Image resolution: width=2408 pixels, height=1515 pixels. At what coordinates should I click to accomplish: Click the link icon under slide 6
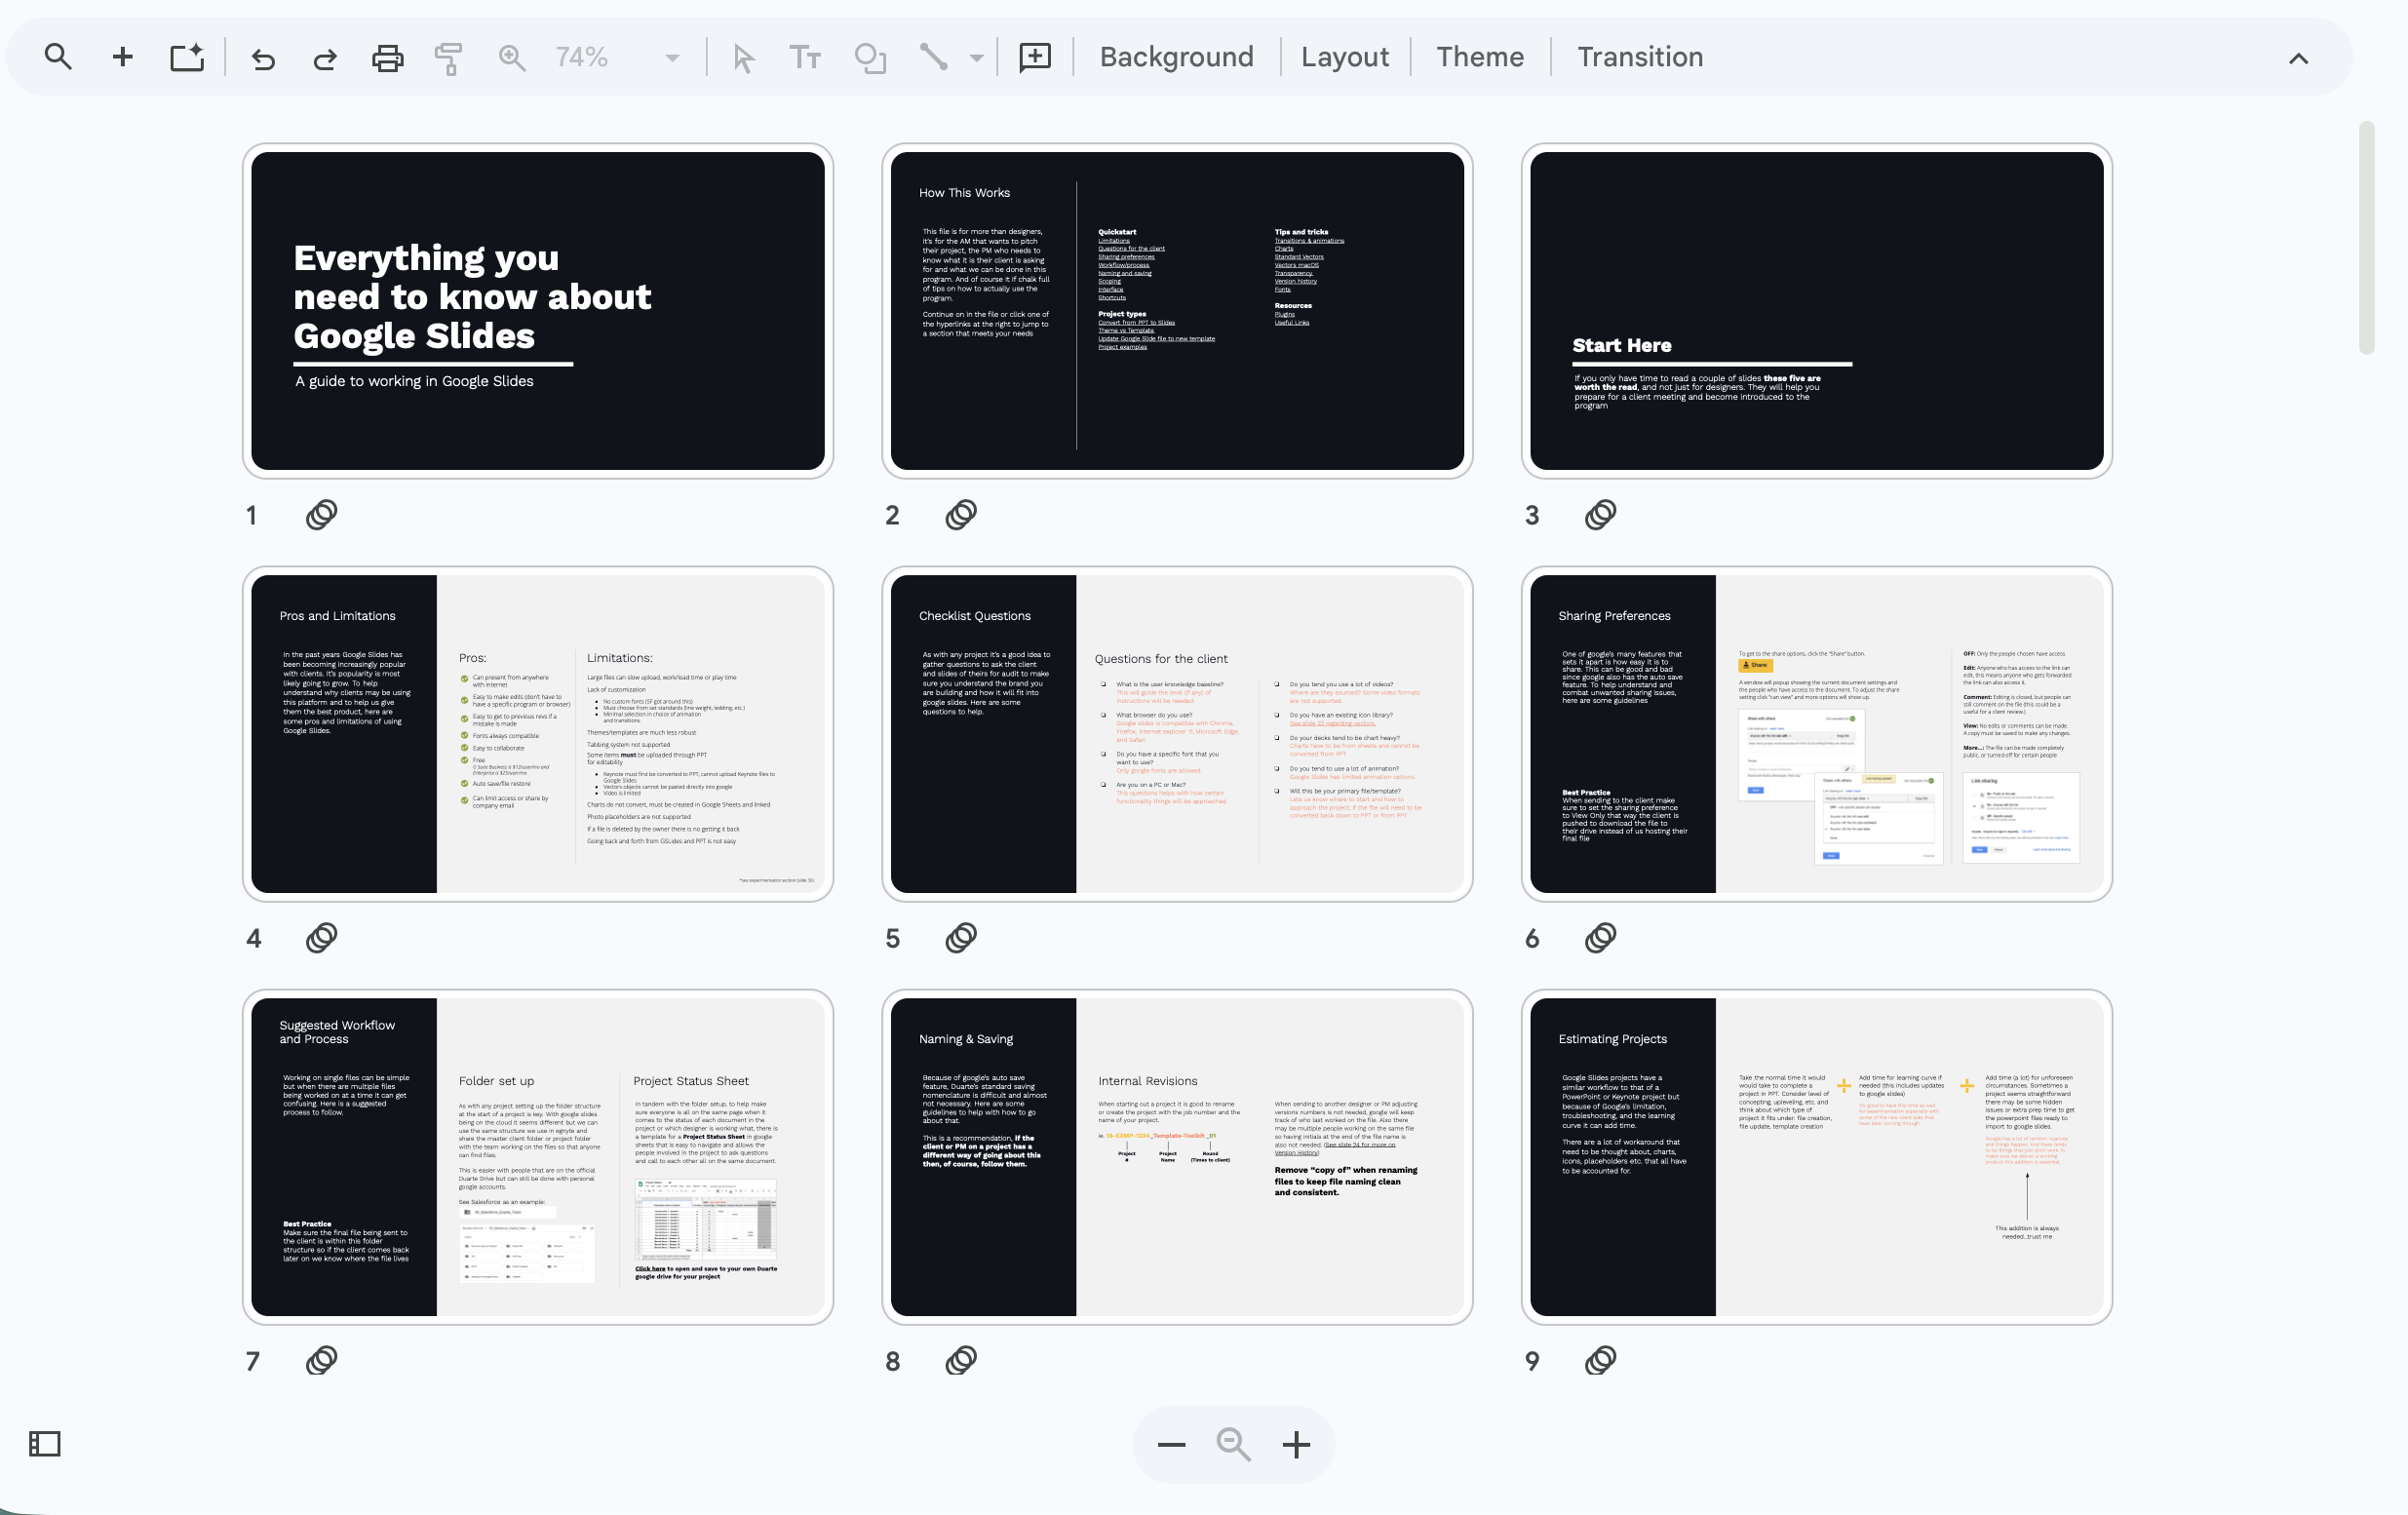(x=1601, y=938)
